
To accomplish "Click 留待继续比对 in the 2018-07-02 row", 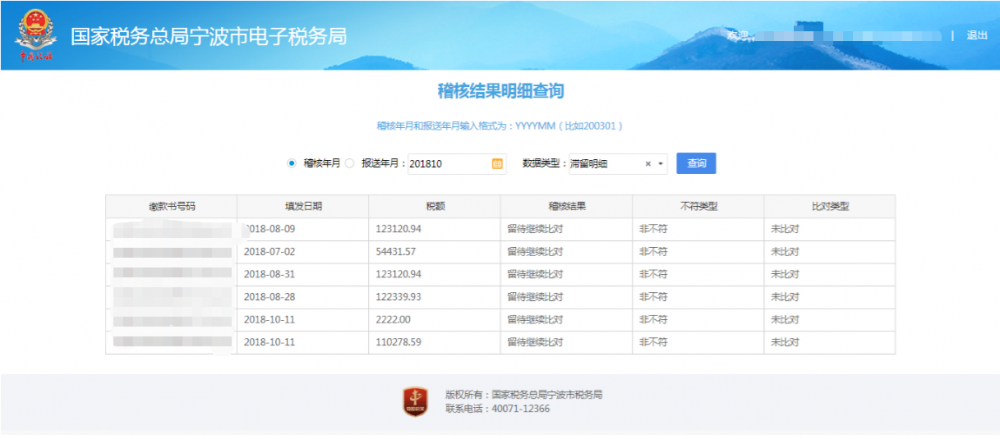I will coord(535,252).
